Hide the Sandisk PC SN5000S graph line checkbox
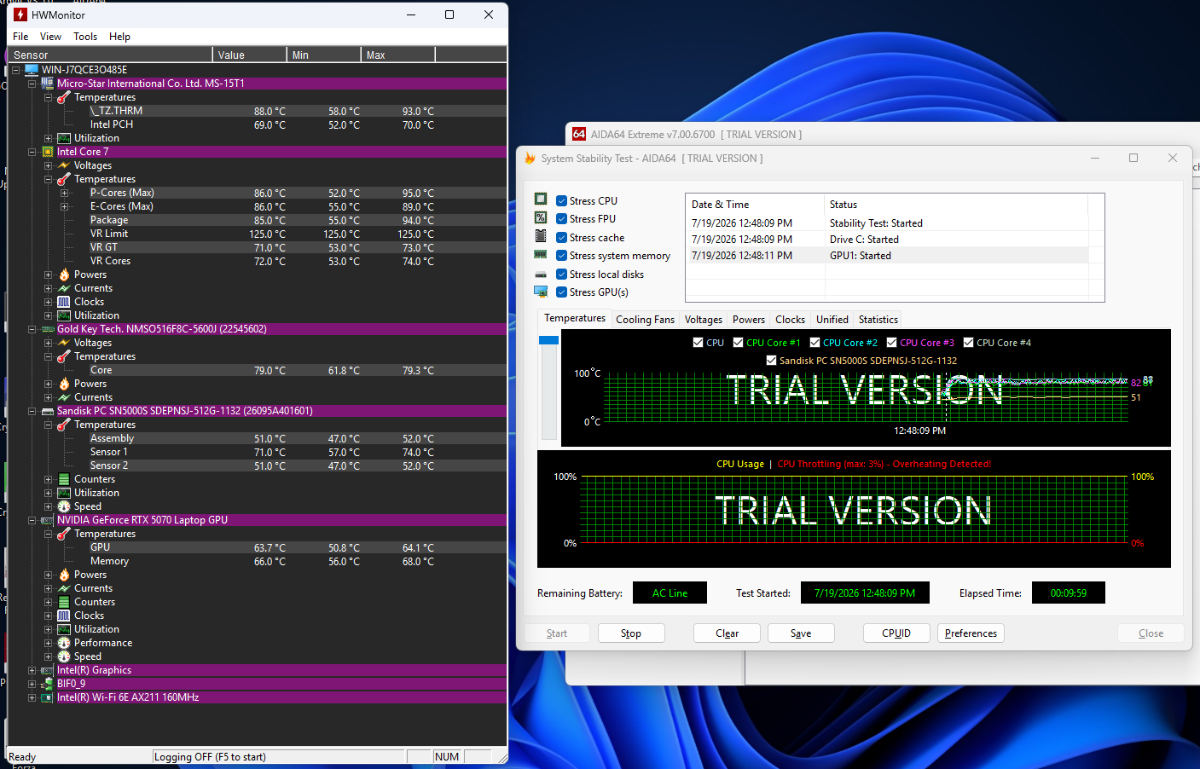This screenshot has width=1200, height=769. pyautogui.click(x=771, y=360)
